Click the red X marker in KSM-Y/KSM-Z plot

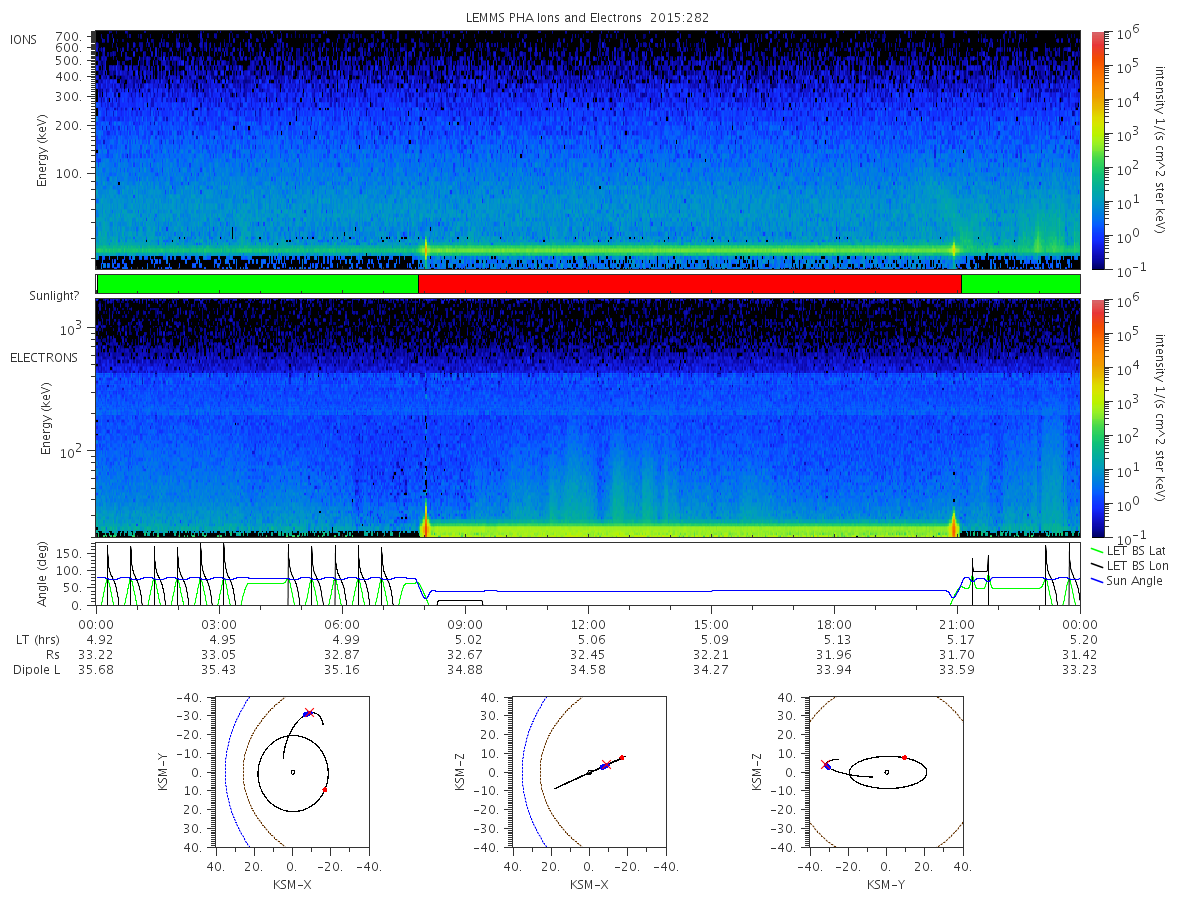click(x=824, y=764)
